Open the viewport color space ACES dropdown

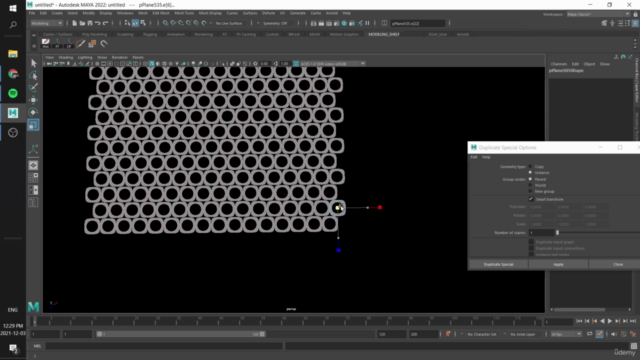[x=333, y=64]
